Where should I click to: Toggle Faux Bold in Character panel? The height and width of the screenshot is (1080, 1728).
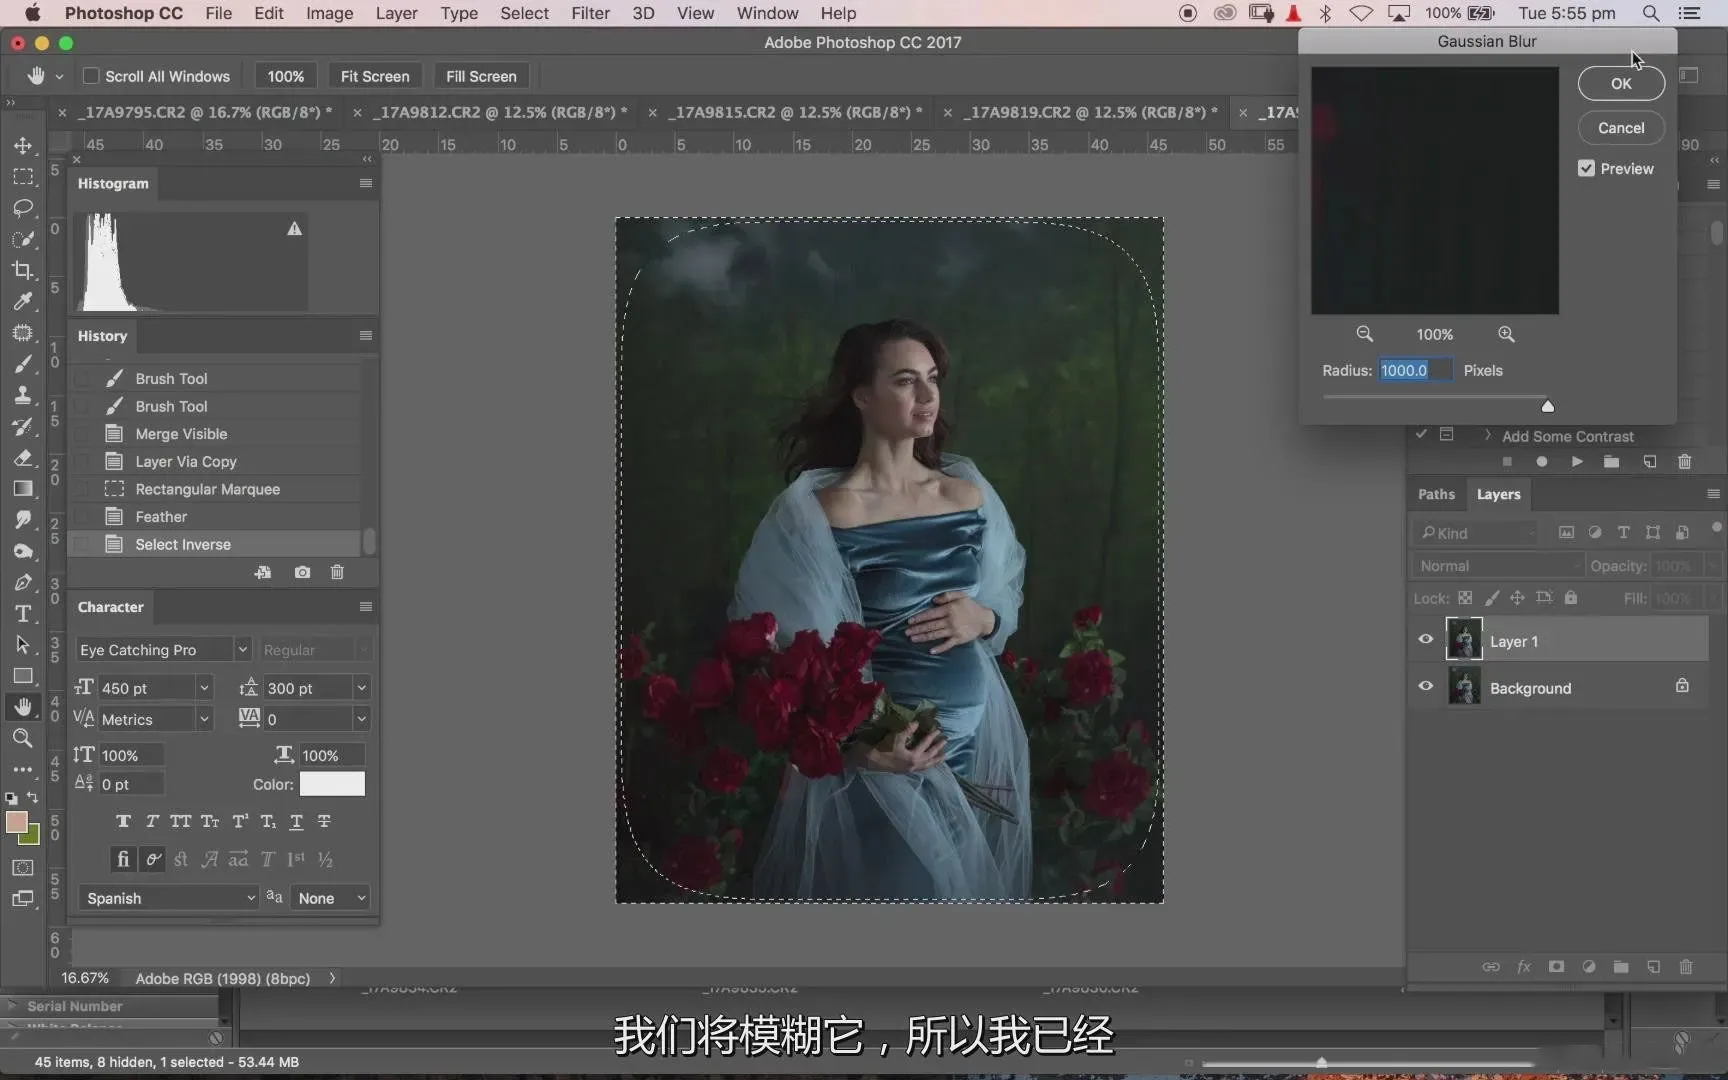[123, 822]
